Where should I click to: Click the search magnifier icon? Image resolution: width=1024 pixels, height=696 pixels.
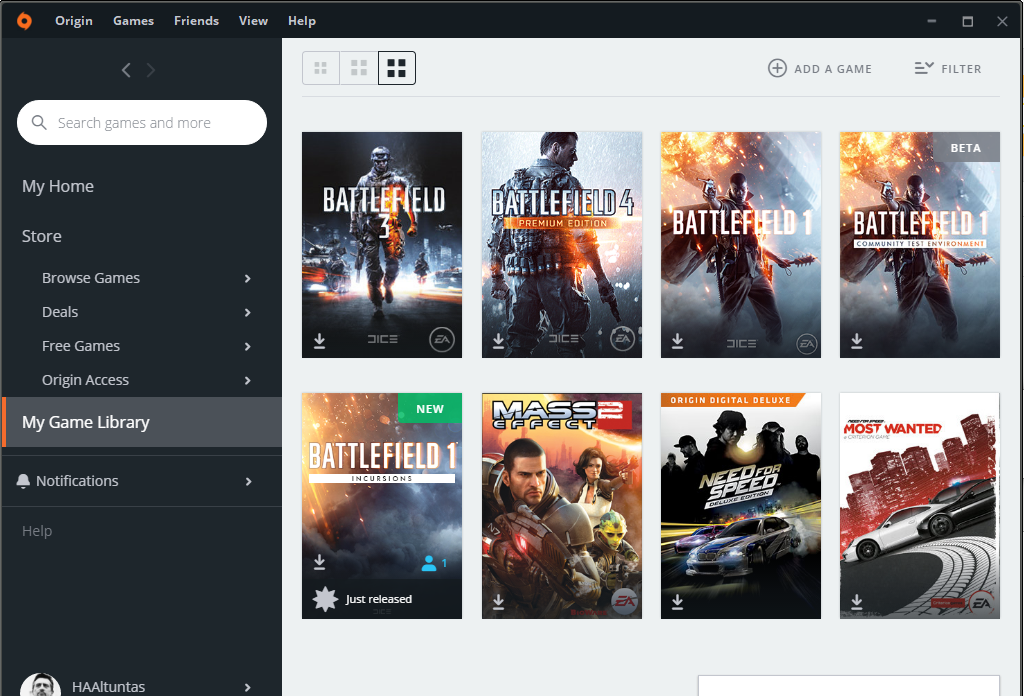click(39, 123)
